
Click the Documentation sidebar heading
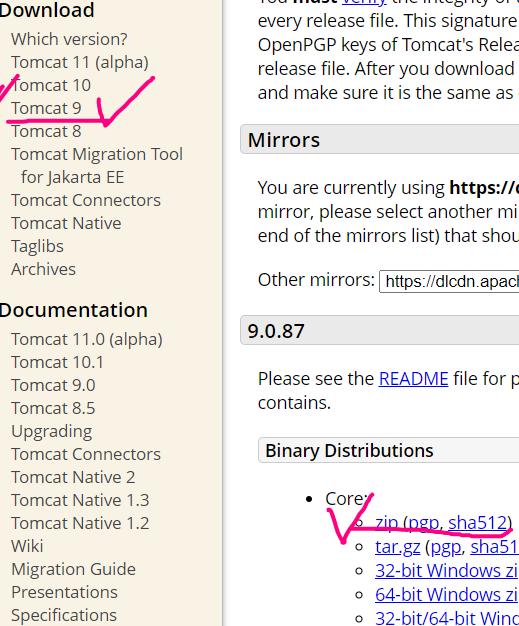click(73, 310)
